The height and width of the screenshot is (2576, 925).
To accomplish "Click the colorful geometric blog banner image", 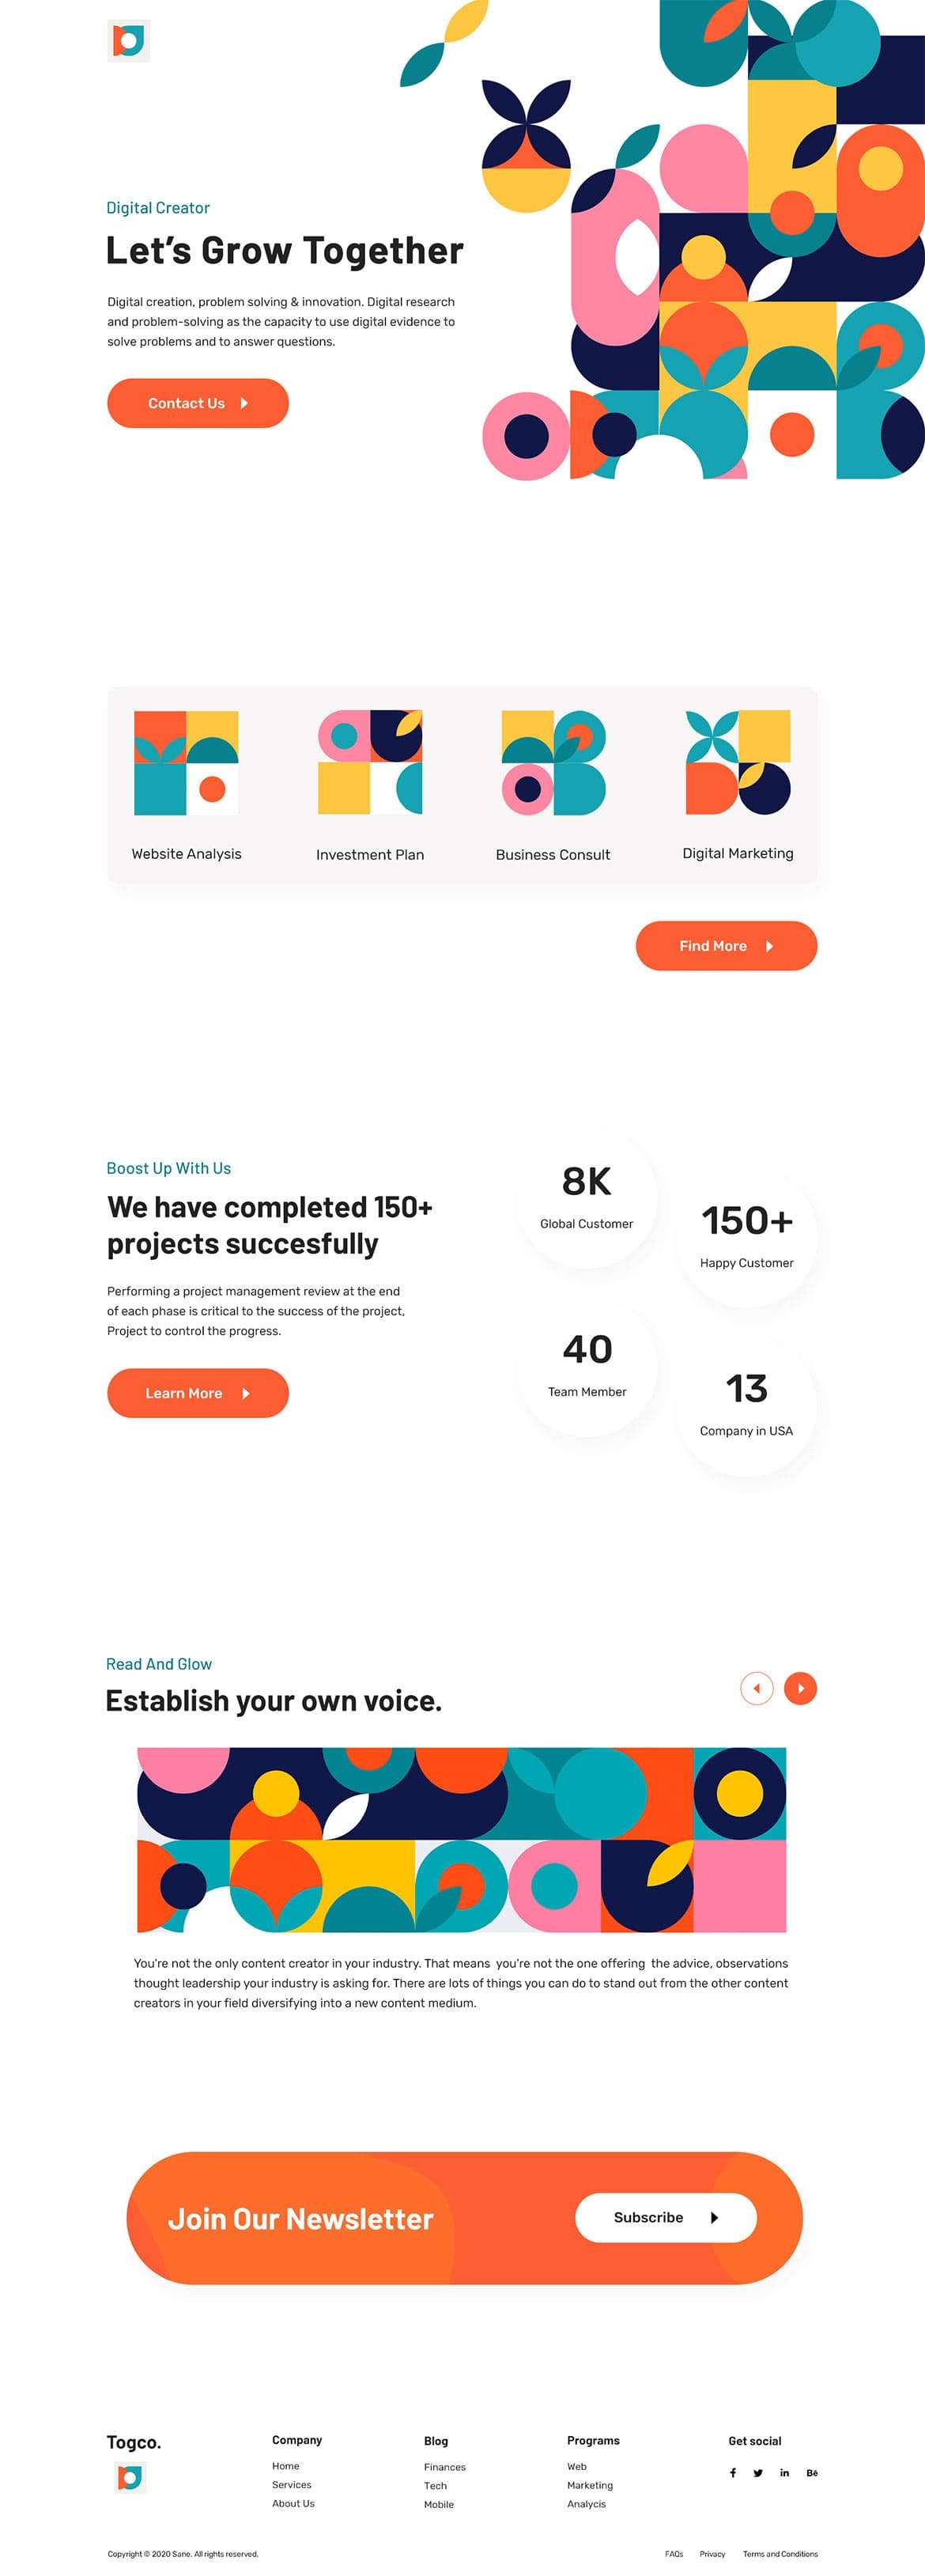I will [461, 1840].
